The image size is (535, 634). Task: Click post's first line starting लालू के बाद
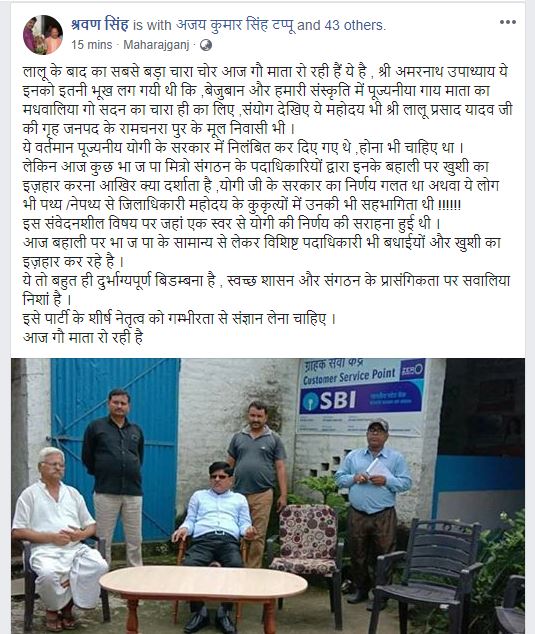pyautogui.click(x=266, y=72)
